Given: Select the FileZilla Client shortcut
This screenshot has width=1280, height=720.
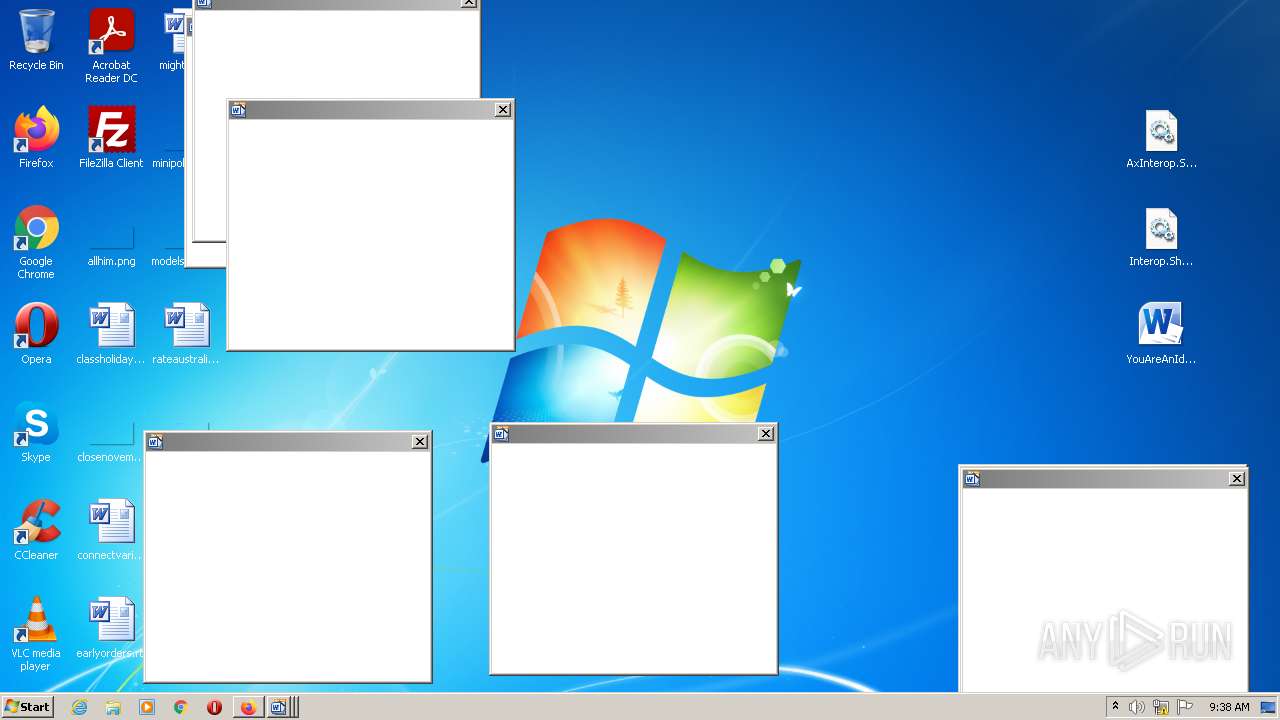Looking at the screenshot, I should 111,138.
